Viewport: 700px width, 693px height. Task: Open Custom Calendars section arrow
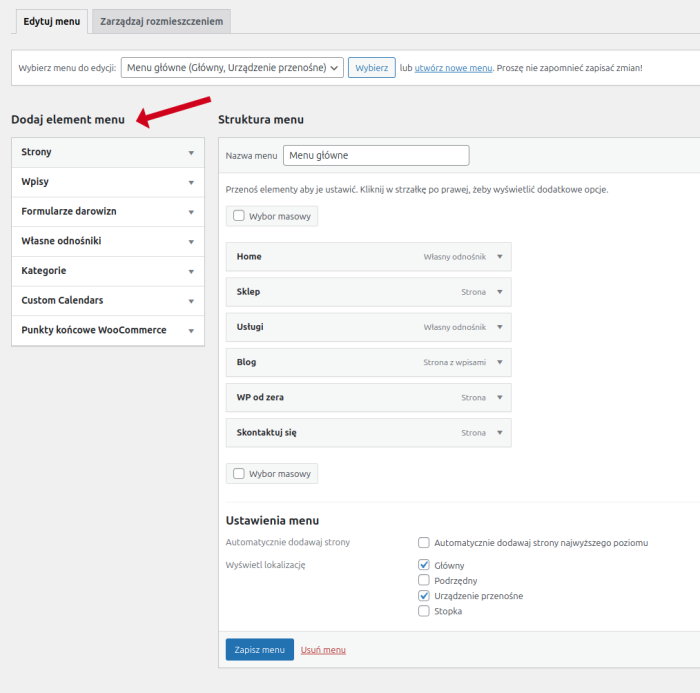190,301
